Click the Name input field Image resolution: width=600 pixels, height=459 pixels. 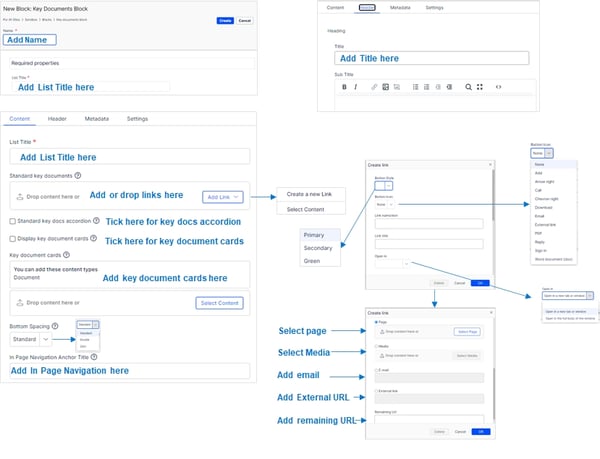[x=29, y=40]
